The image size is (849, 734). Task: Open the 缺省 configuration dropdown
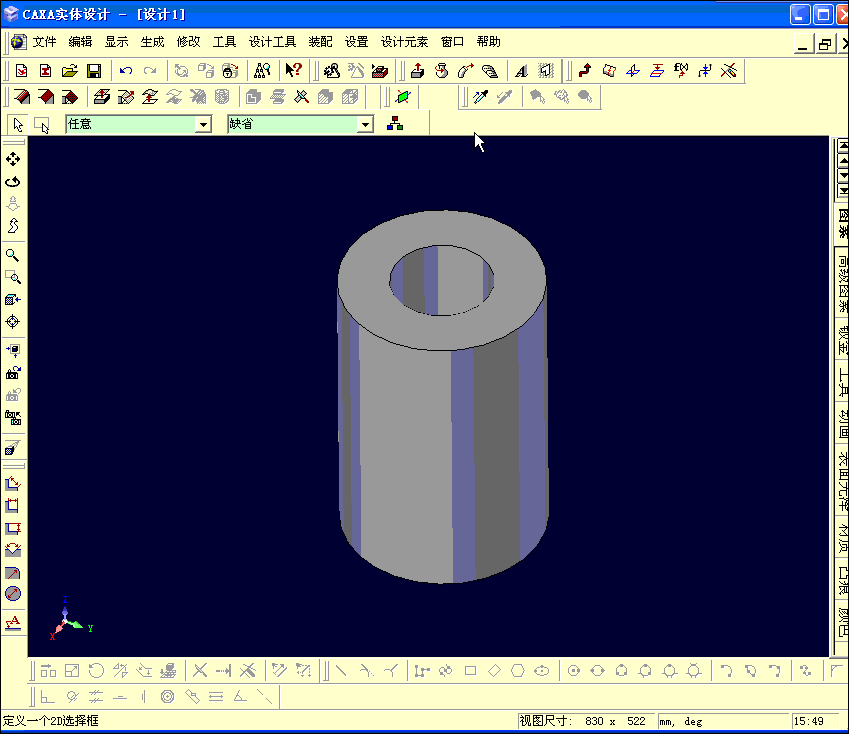pyautogui.click(x=365, y=124)
